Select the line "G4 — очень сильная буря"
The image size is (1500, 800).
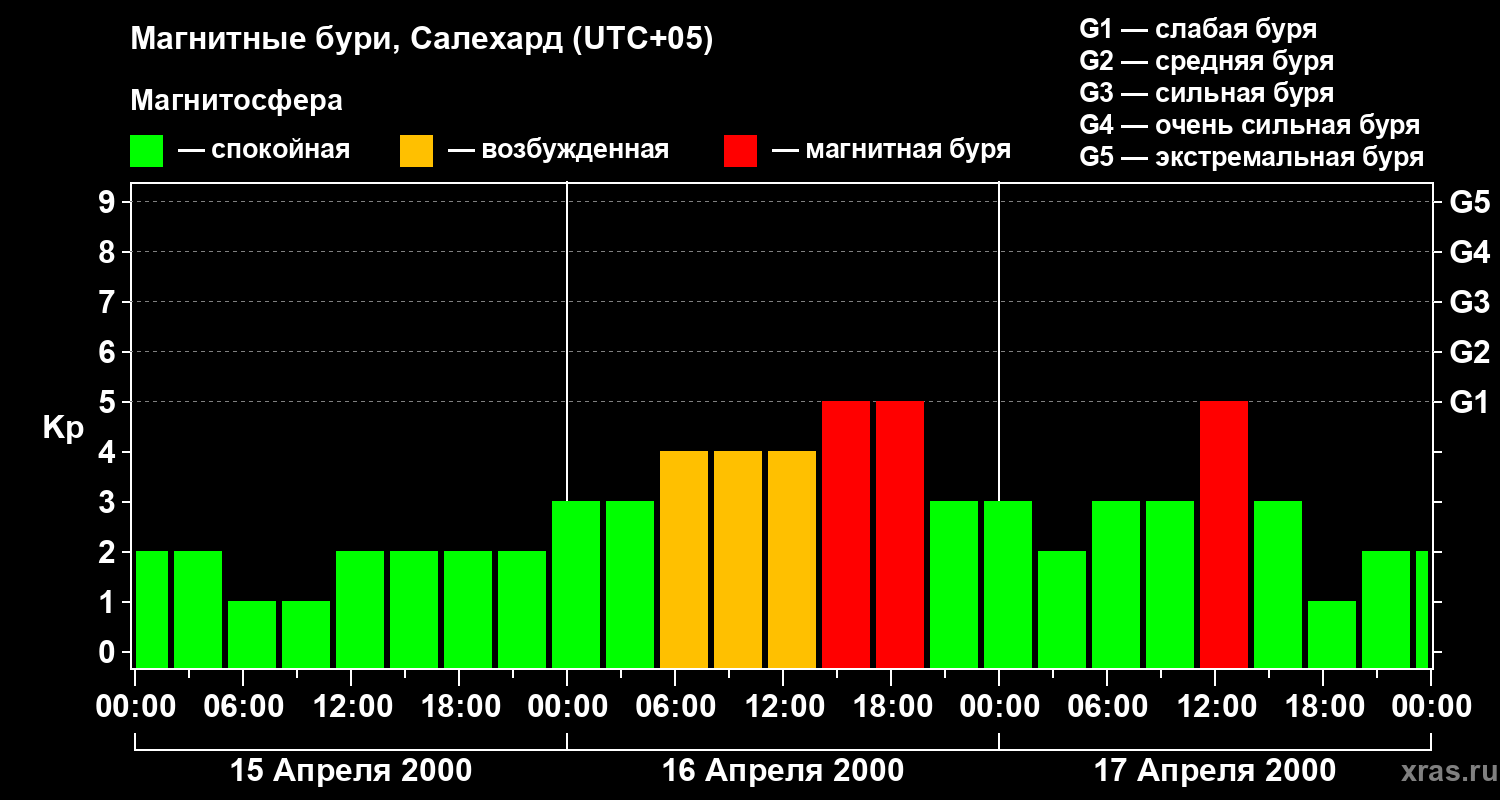[1250, 125]
